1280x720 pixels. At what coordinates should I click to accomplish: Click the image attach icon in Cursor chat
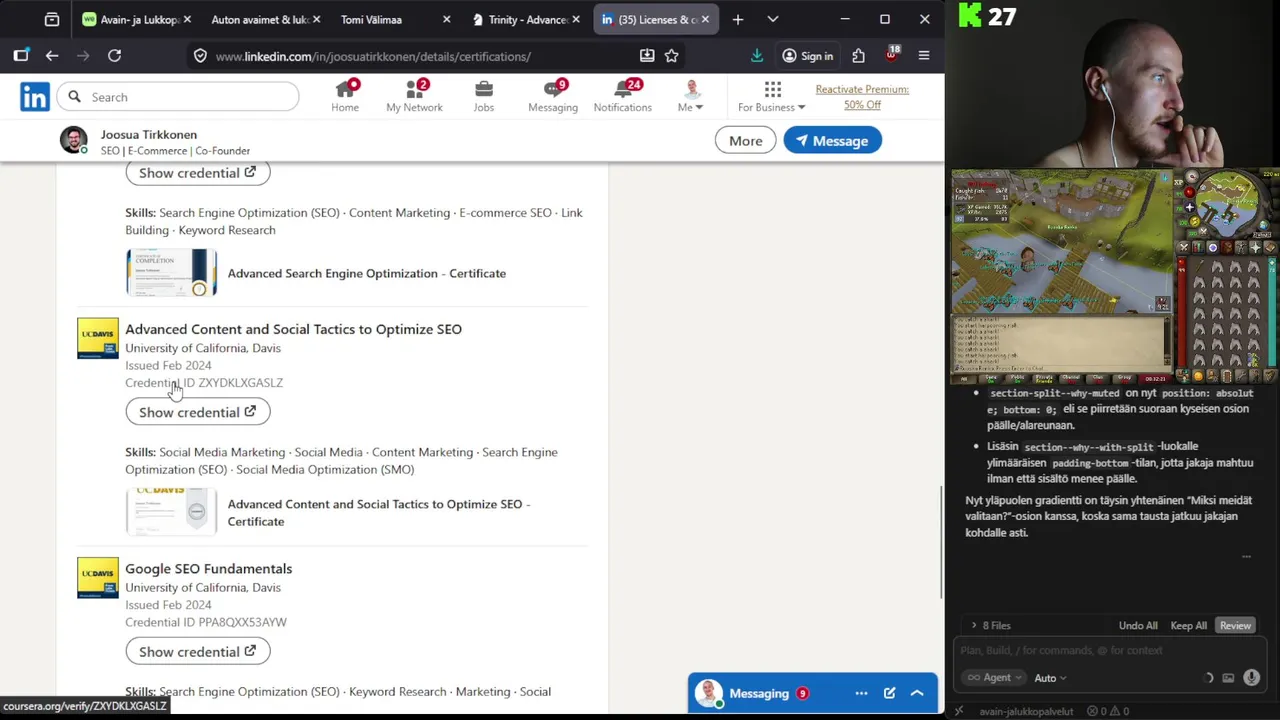[x=1228, y=678]
